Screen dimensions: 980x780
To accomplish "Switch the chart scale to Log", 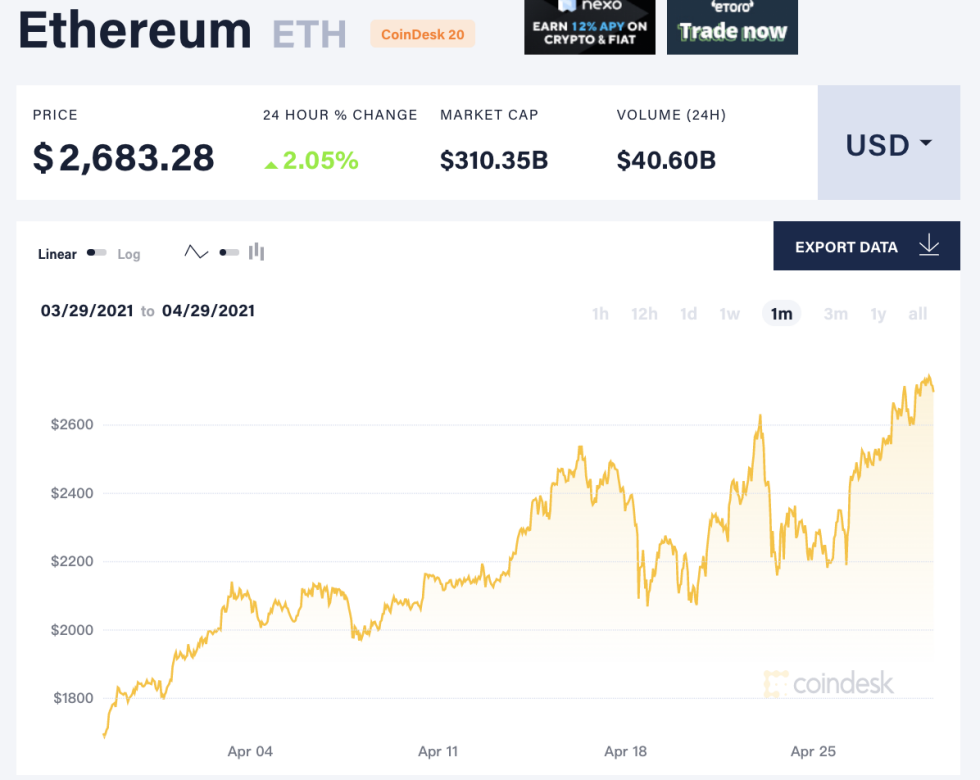I will pos(129,254).
